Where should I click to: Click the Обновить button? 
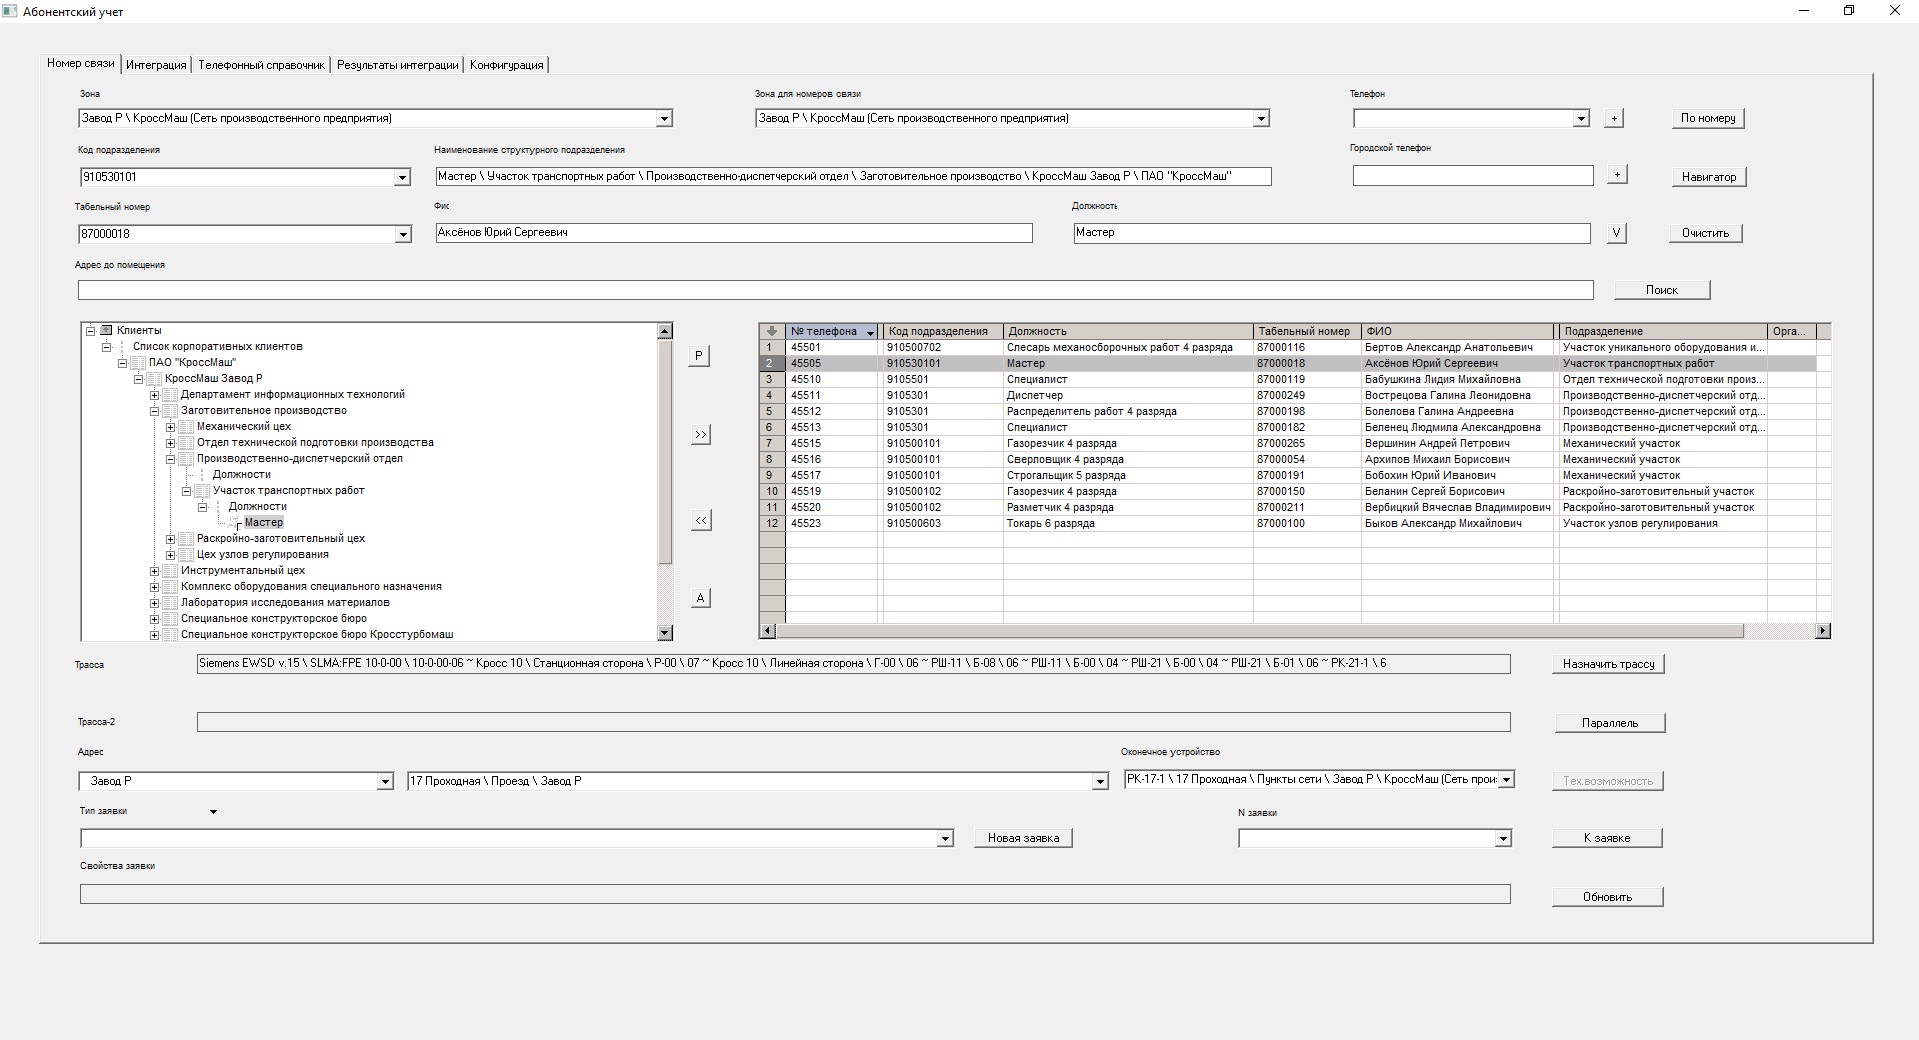1607,897
